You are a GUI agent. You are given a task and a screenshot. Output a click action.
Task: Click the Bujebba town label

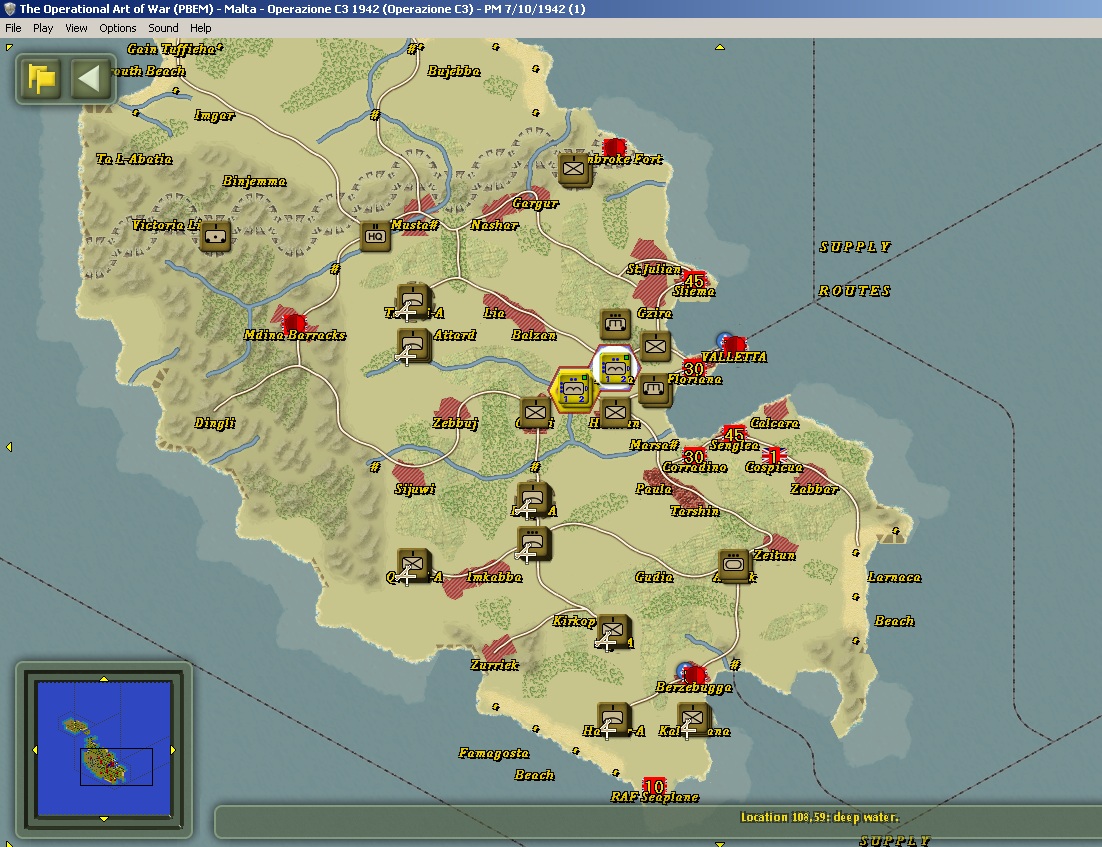point(454,71)
